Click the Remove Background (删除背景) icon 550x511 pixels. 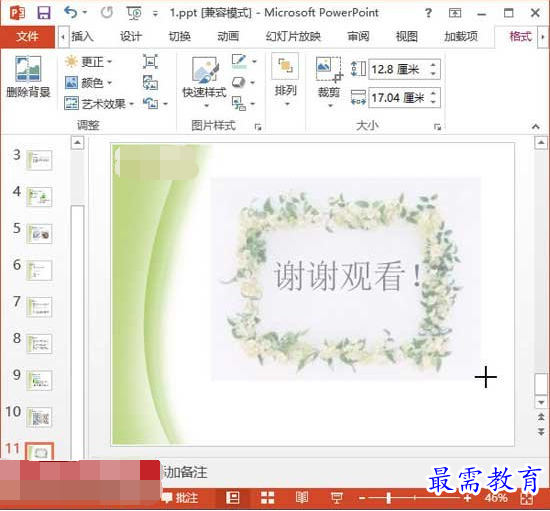(x=28, y=69)
